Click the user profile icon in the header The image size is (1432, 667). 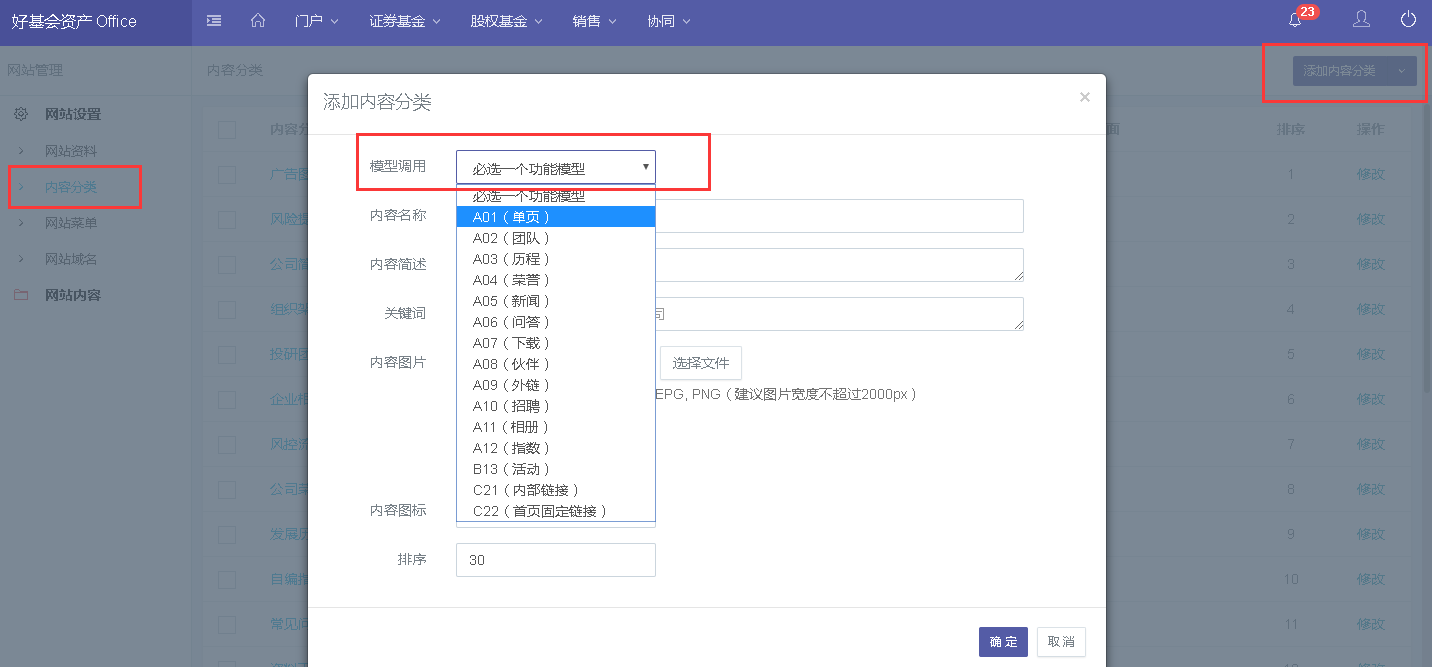(x=1361, y=19)
